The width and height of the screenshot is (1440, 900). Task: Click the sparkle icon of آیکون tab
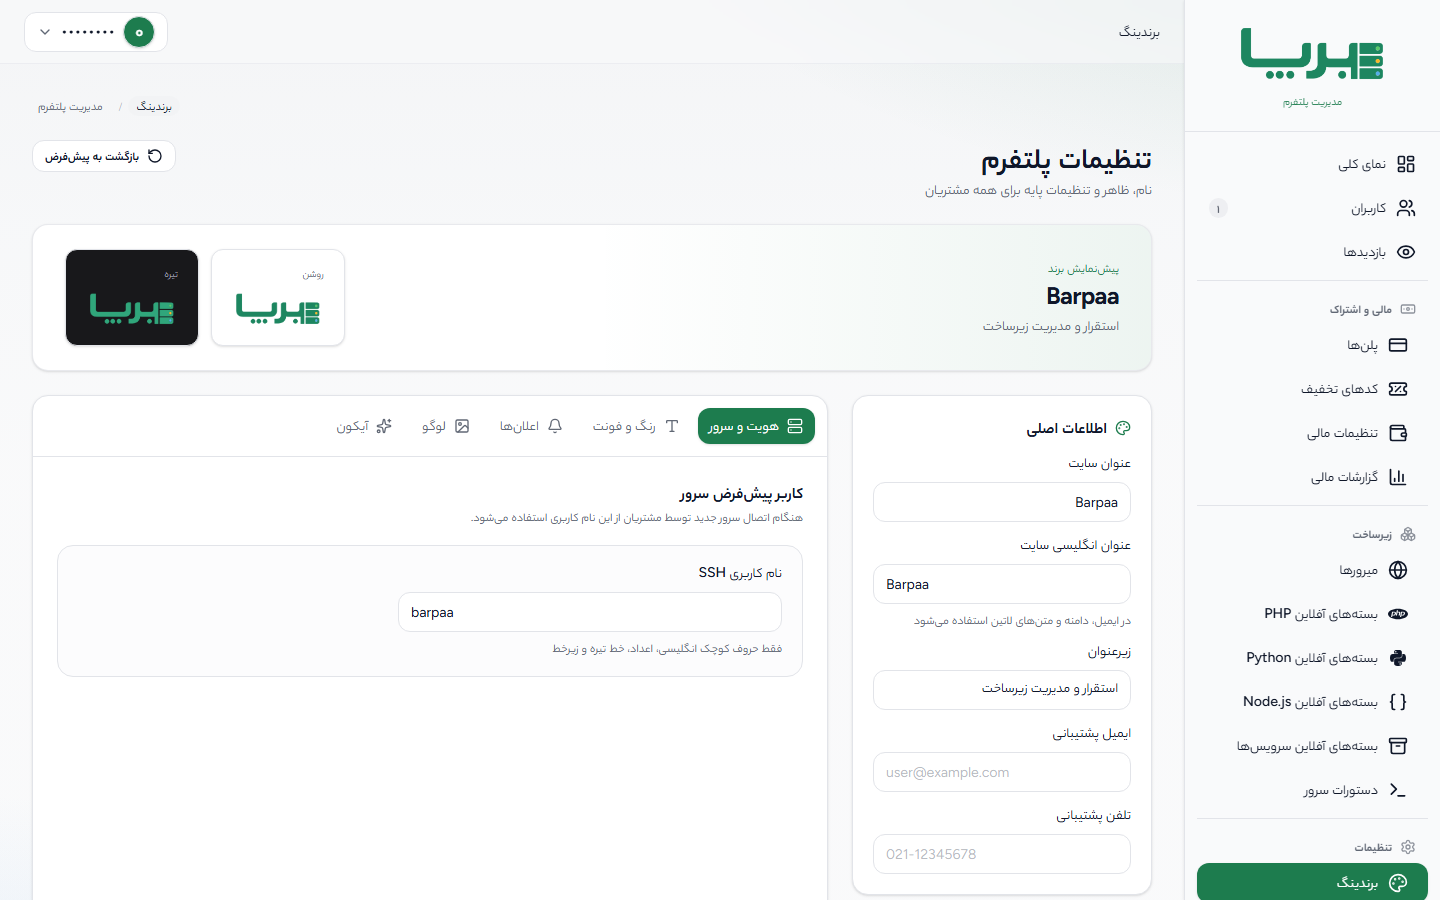point(384,426)
